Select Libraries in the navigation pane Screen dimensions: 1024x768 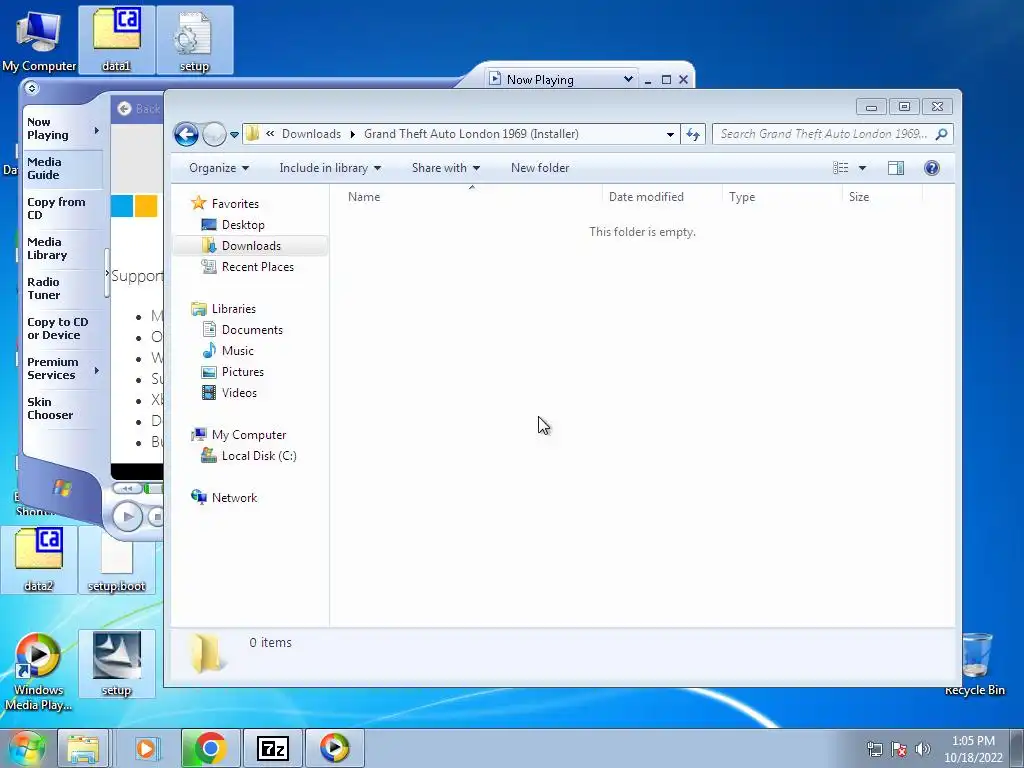(x=223, y=308)
